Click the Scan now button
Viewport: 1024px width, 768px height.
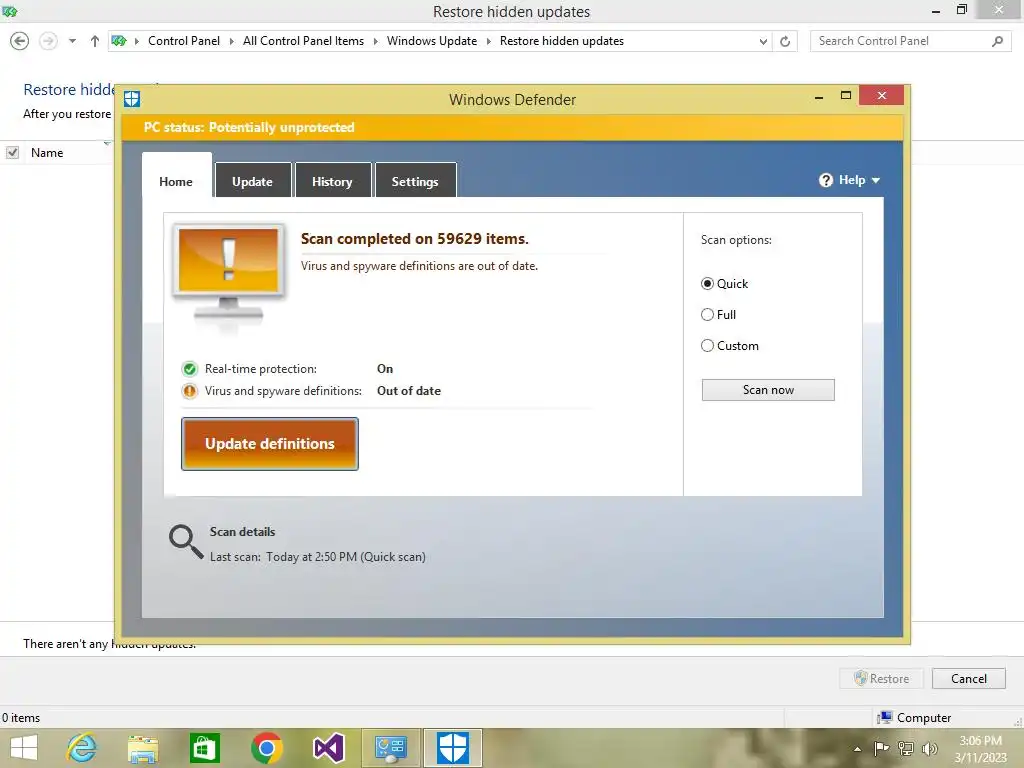coord(768,390)
